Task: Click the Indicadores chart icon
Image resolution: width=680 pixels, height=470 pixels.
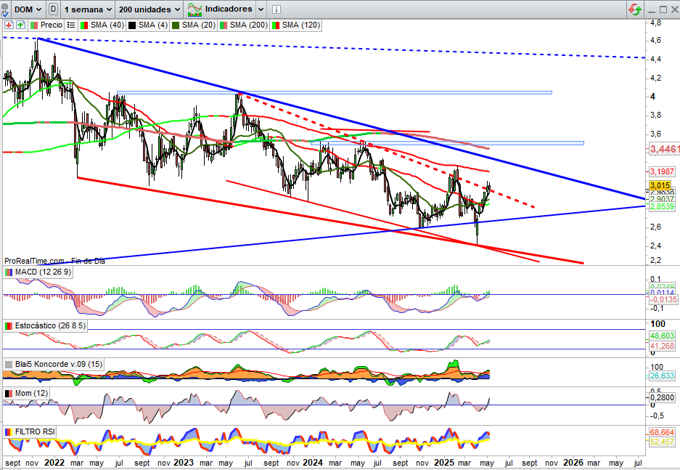Action: 195,9
